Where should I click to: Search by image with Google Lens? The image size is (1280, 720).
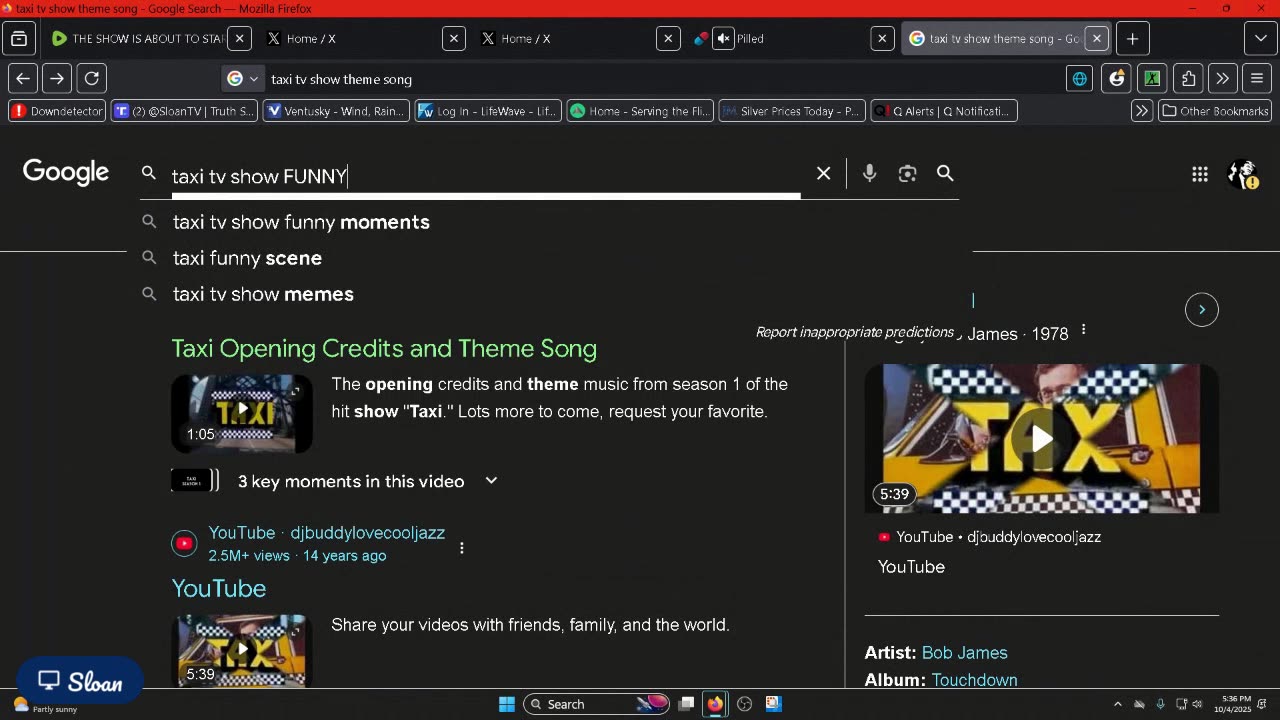tap(907, 173)
